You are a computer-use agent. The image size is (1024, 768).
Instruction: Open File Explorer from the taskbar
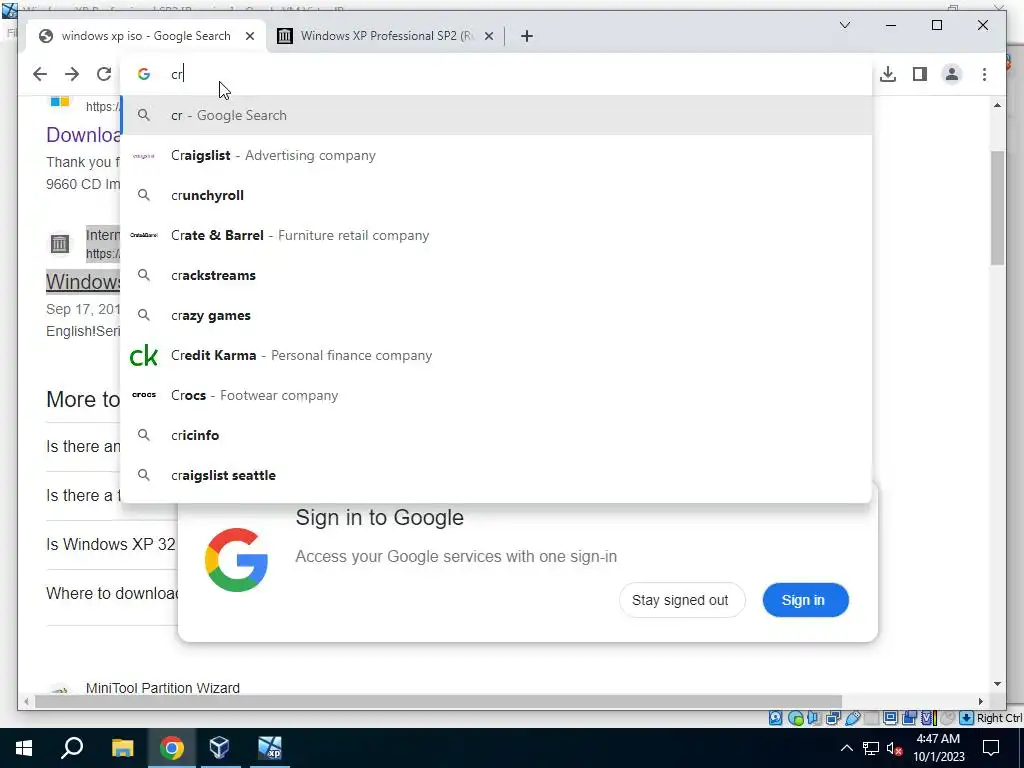[122, 748]
